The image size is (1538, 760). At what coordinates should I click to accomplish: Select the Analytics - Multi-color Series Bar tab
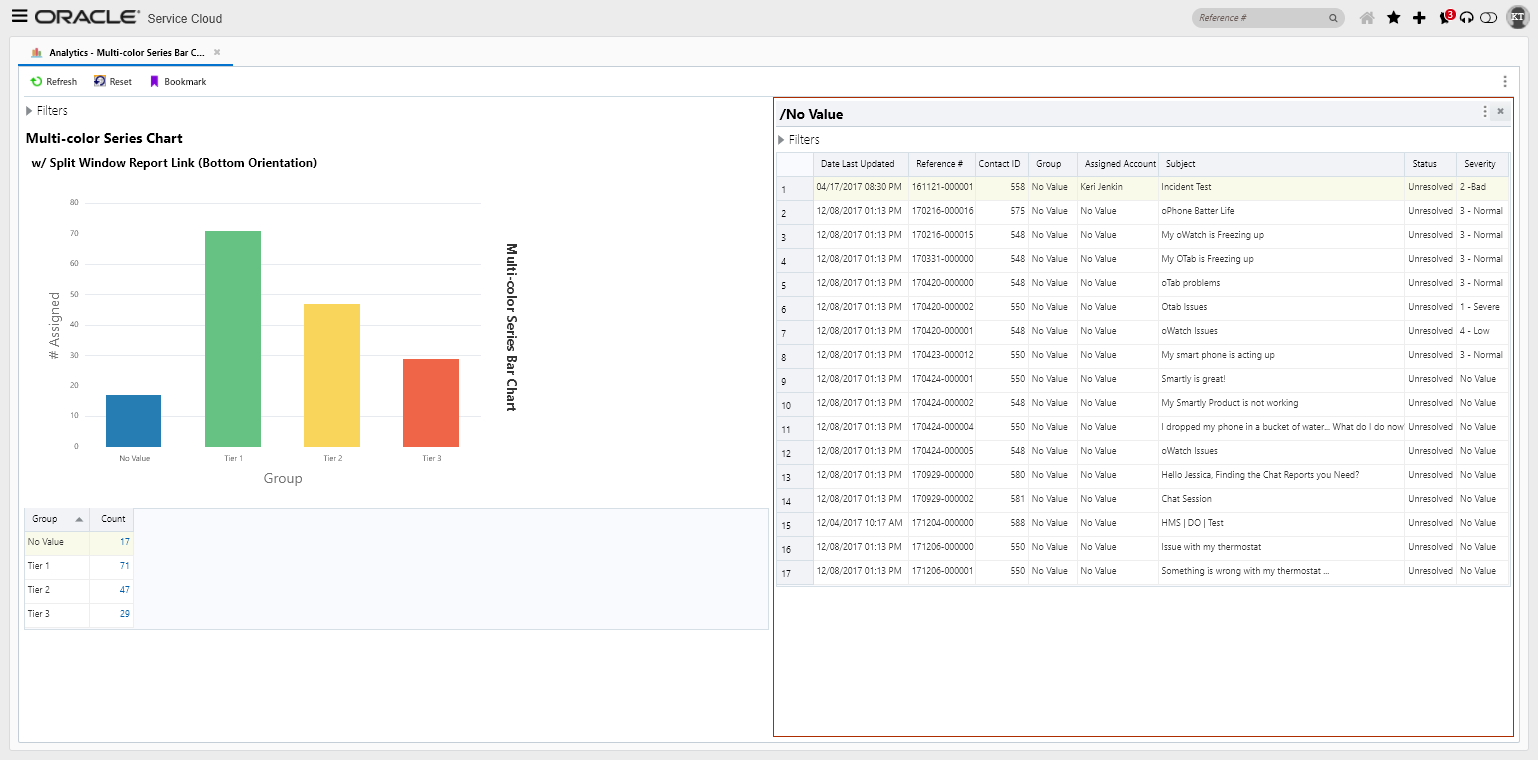(120, 51)
